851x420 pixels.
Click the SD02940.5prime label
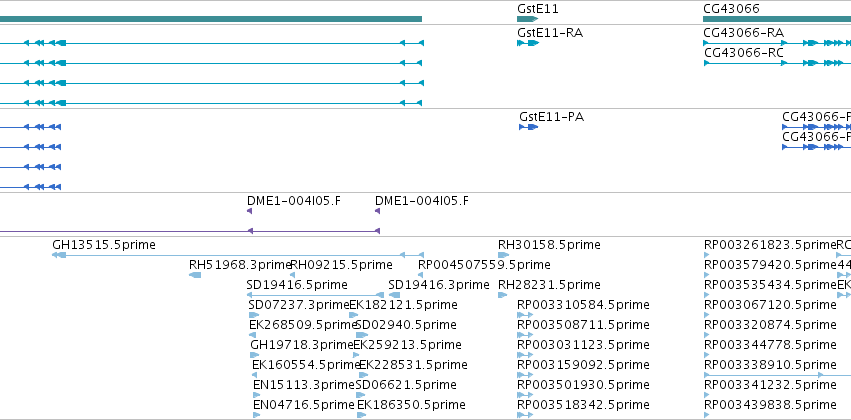point(406,325)
